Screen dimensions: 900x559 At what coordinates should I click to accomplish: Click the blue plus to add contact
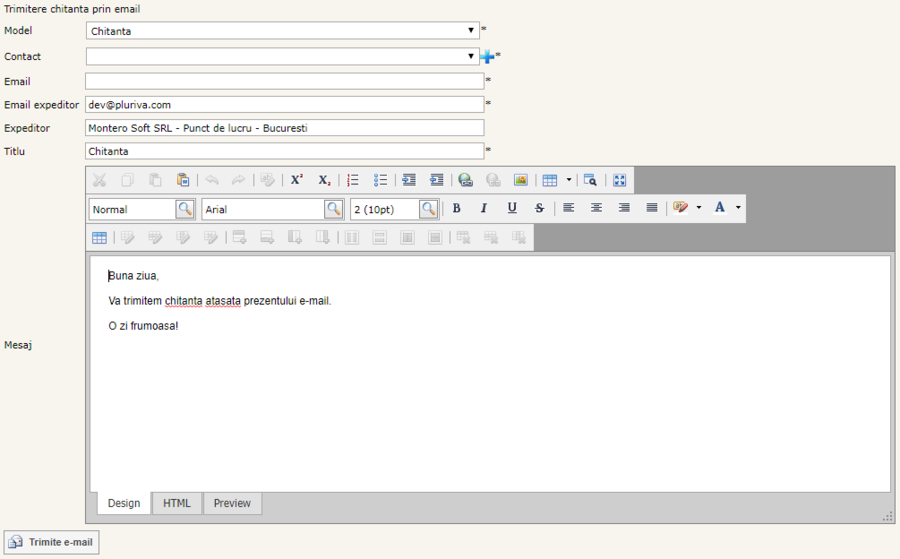[x=487, y=57]
